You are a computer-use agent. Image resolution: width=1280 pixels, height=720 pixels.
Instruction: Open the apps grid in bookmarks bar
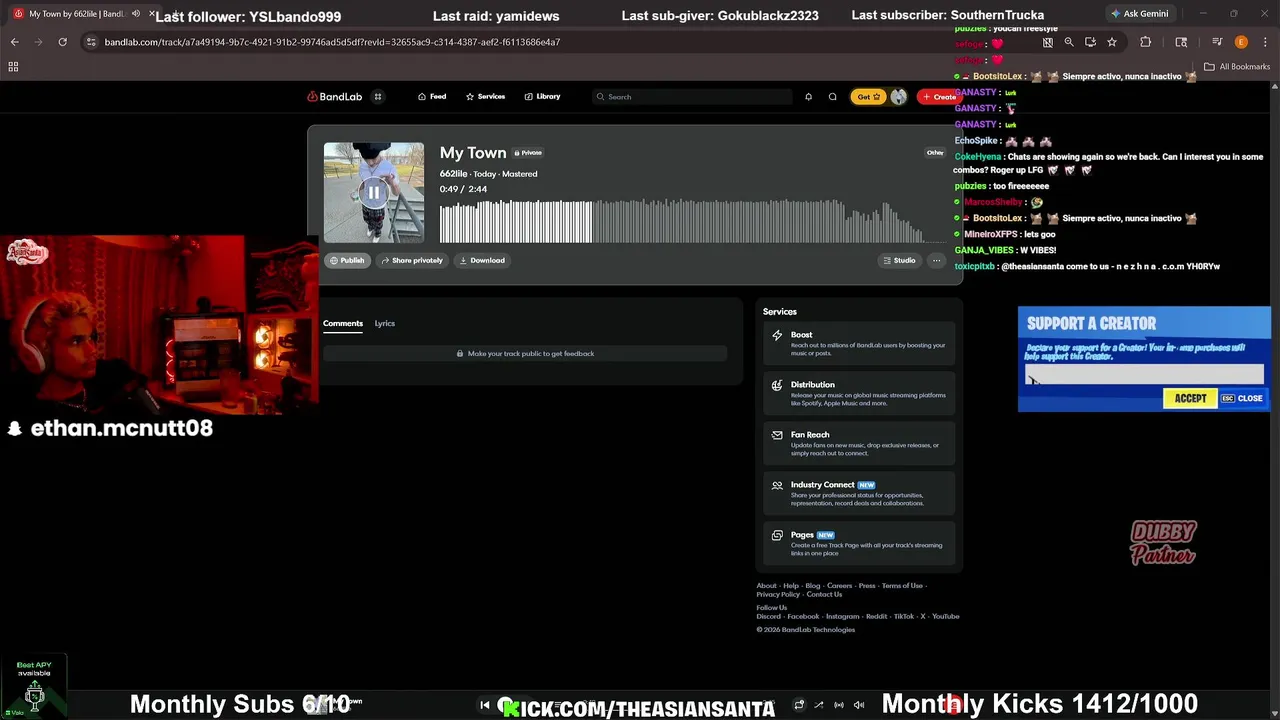13,67
